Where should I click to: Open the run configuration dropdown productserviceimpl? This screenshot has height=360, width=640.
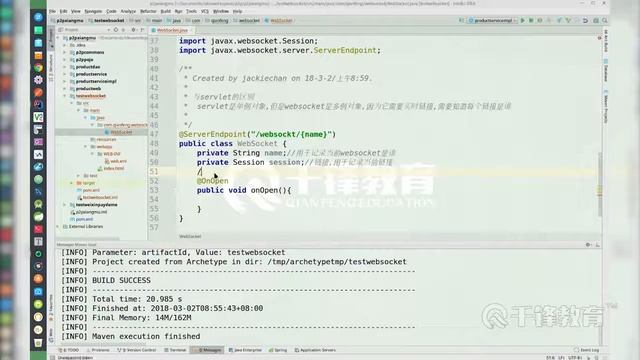(x=493, y=20)
